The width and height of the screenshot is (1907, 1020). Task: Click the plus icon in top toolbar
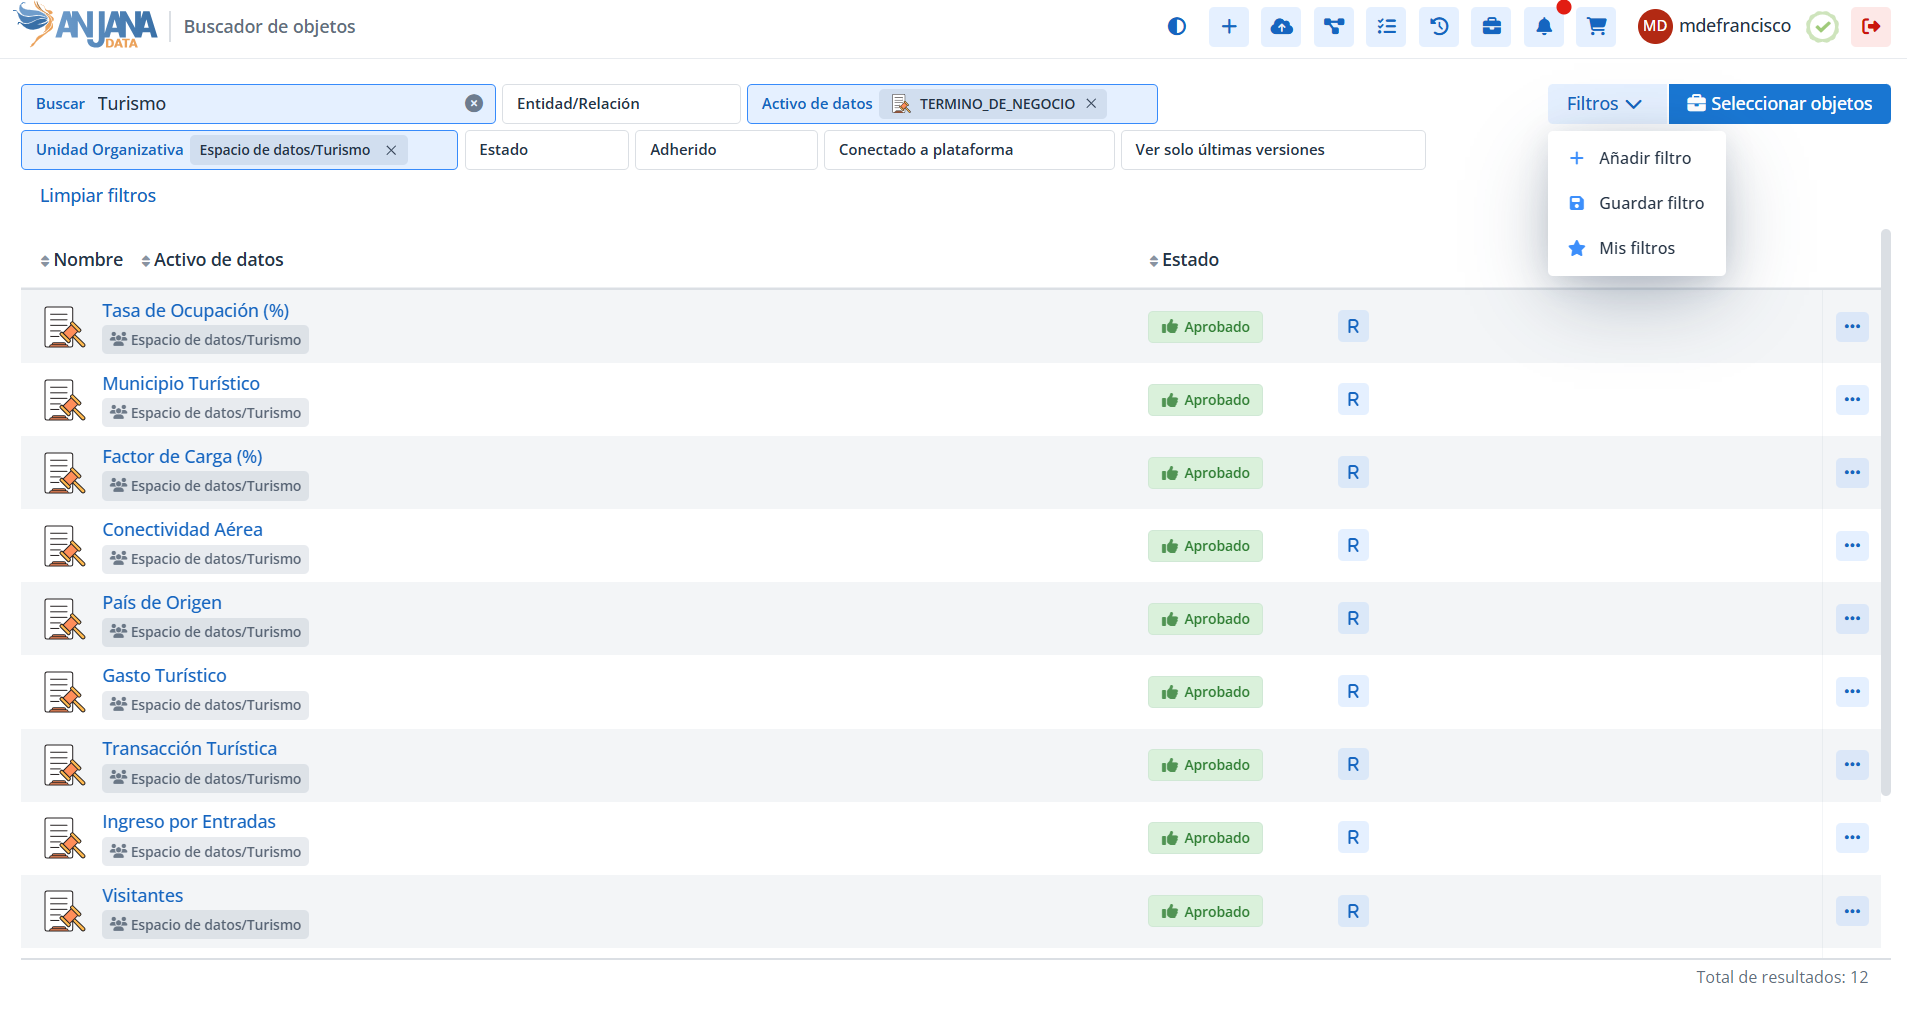pyautogui.click(x=1229, y=27)
